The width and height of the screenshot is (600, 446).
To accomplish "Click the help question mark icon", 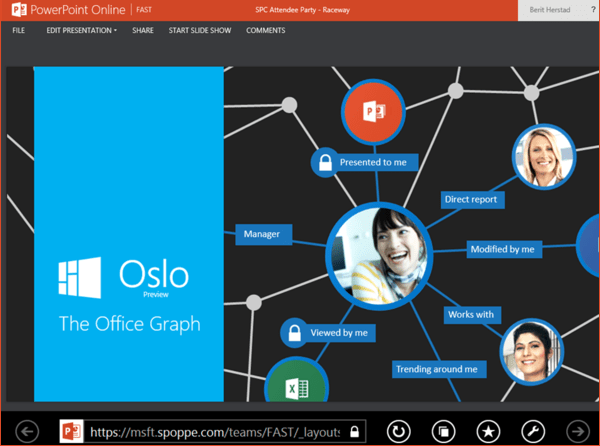I will pos(591,9).
